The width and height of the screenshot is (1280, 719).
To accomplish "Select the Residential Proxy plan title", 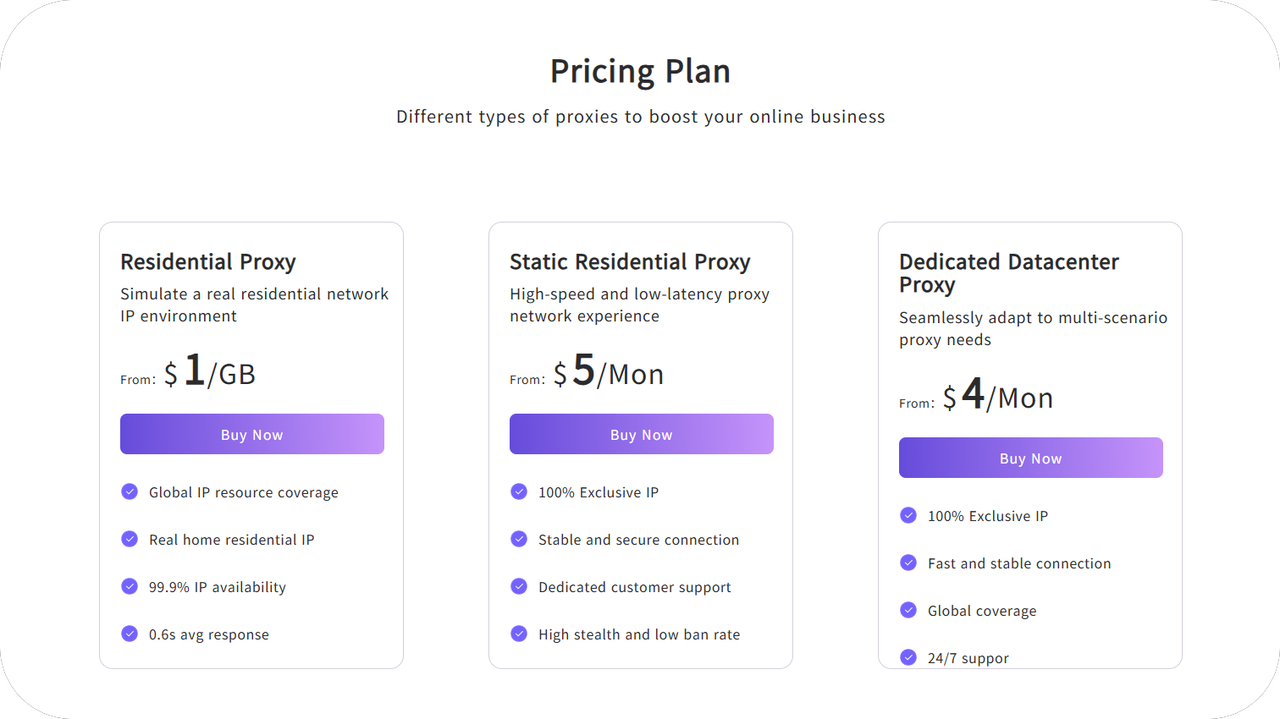I will point(208,262).
